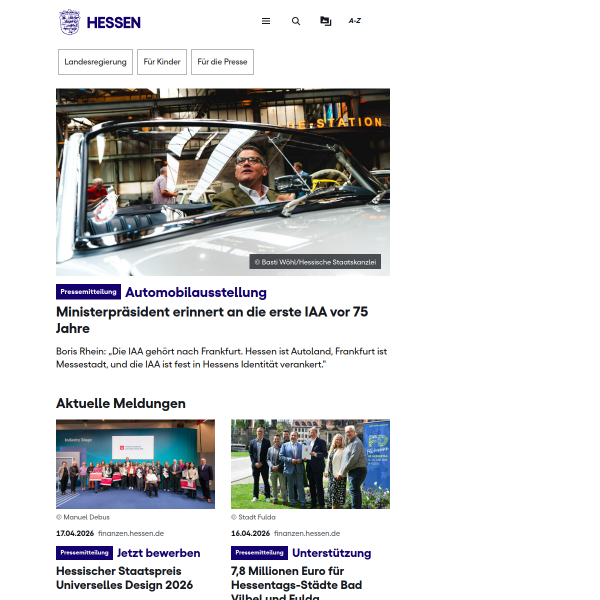Image resolution: width=600 pixels, height=600 pixels.
Task: Click the Aktuelle Meldungen heading
Action: click(x=121, y=403)
